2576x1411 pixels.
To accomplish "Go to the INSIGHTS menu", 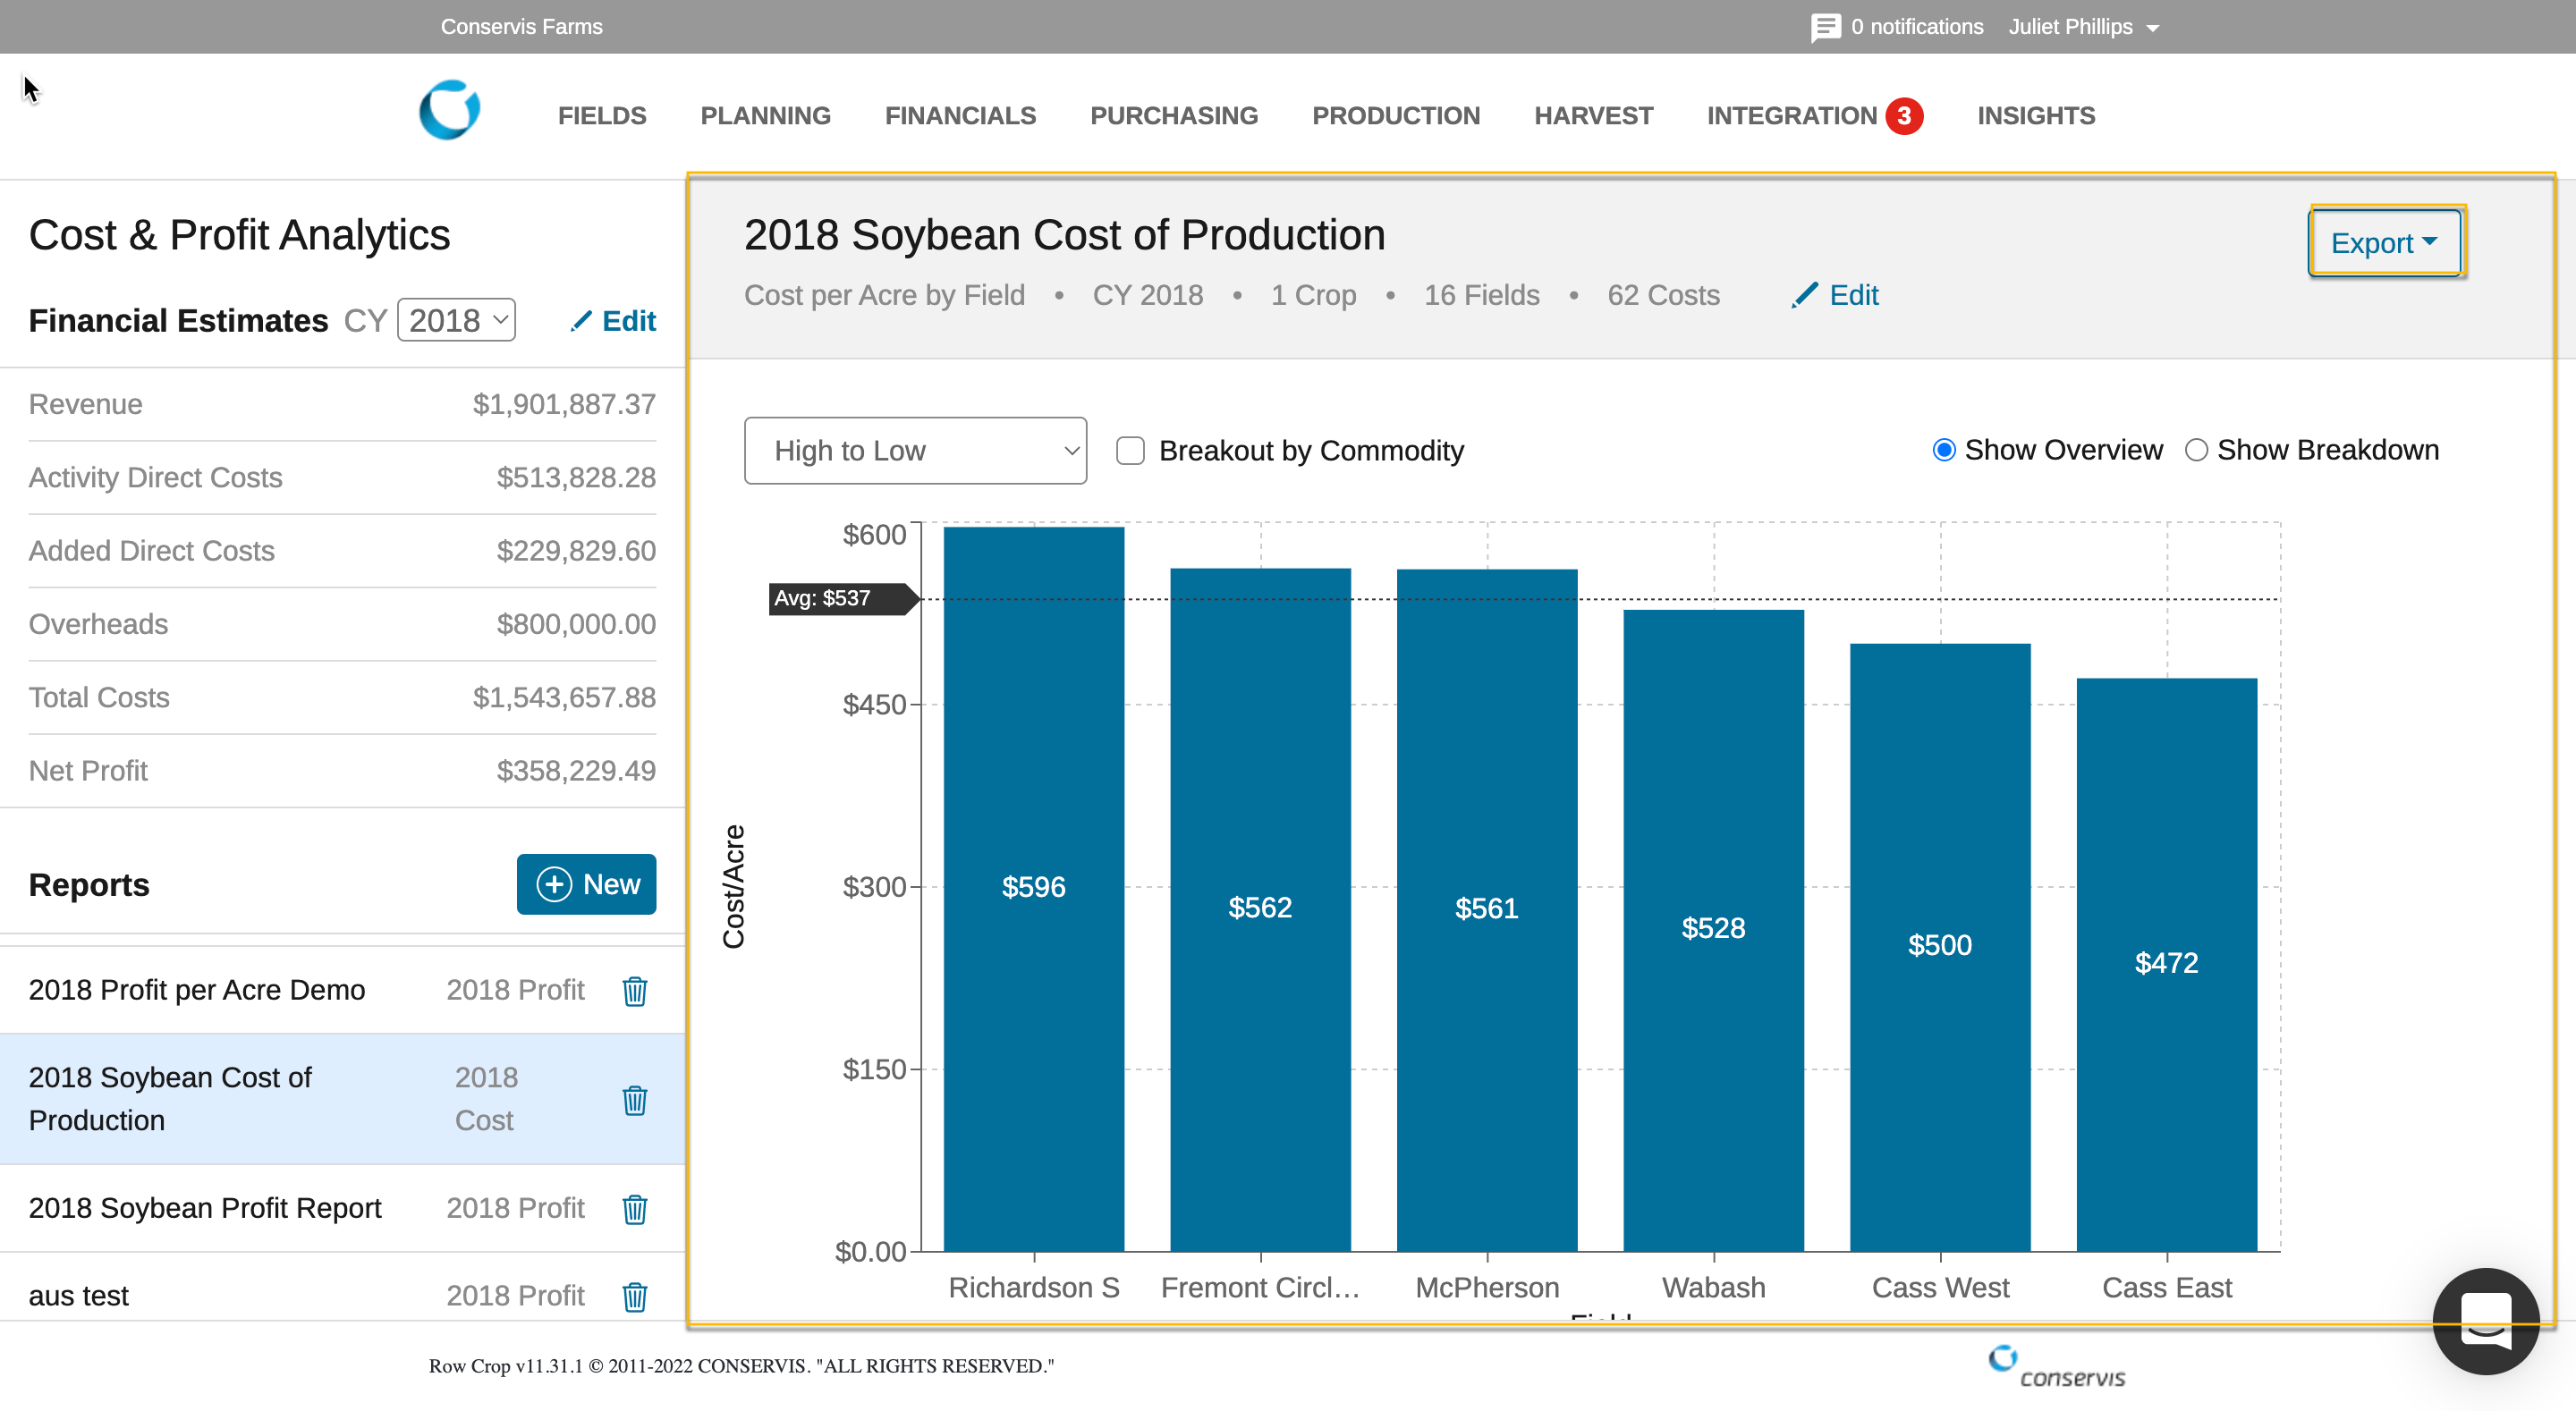I will (2035, 116).
